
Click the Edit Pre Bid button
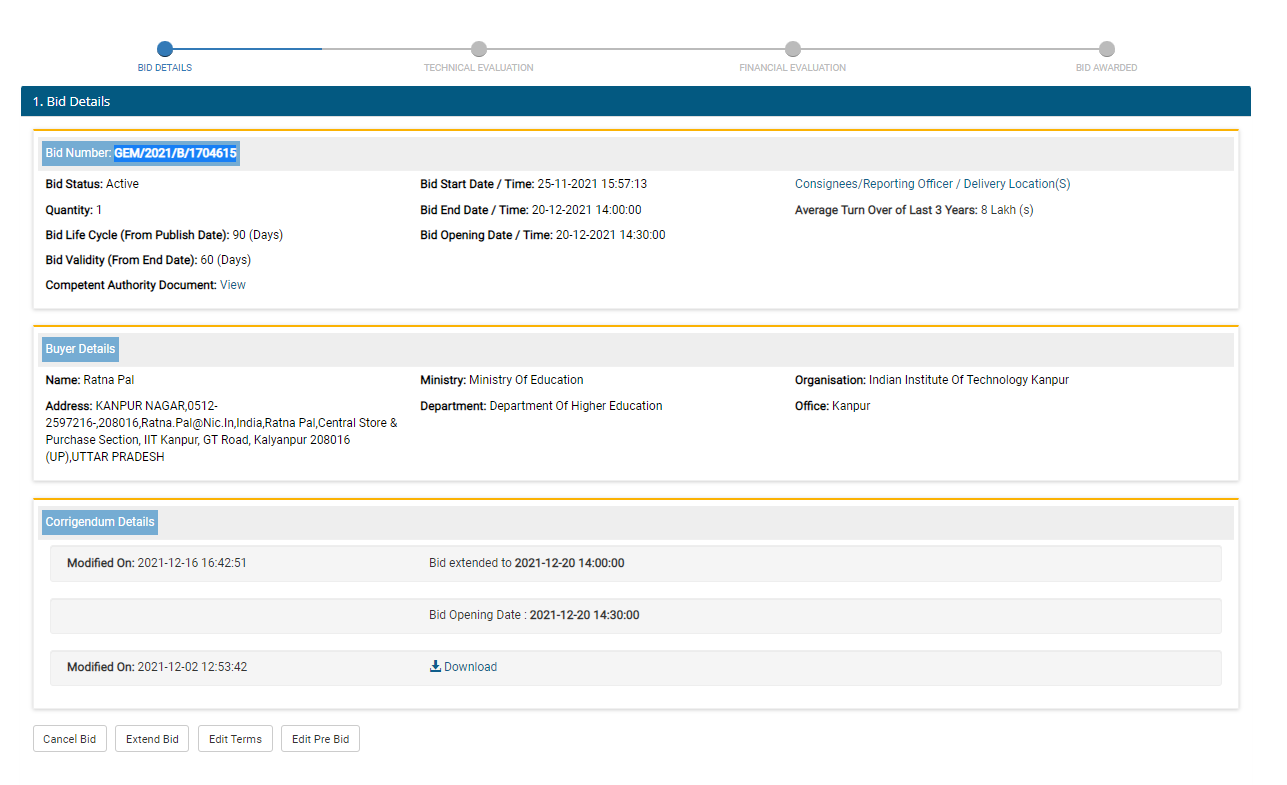(320, 739)
